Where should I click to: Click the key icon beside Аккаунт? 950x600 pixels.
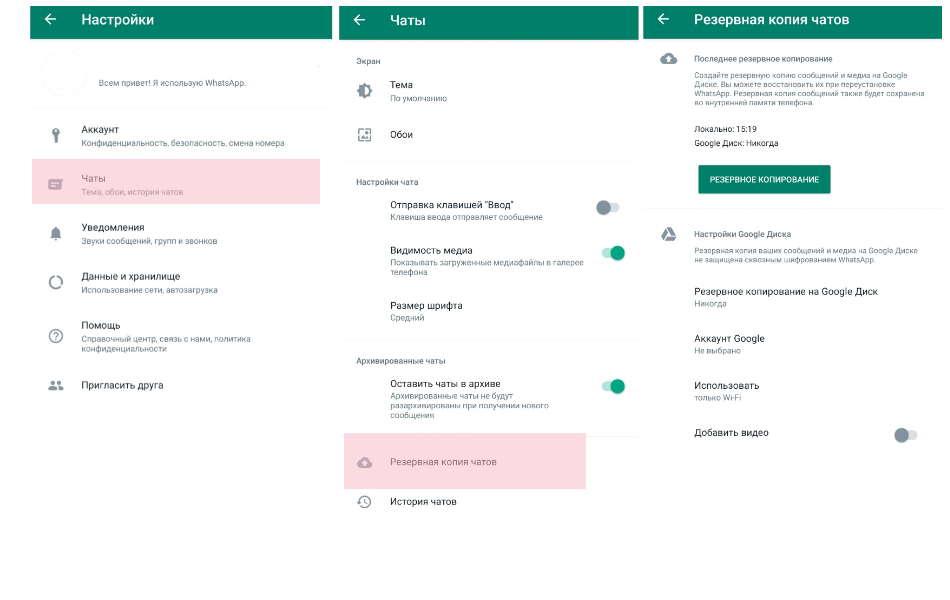click(x=56, y=134)
